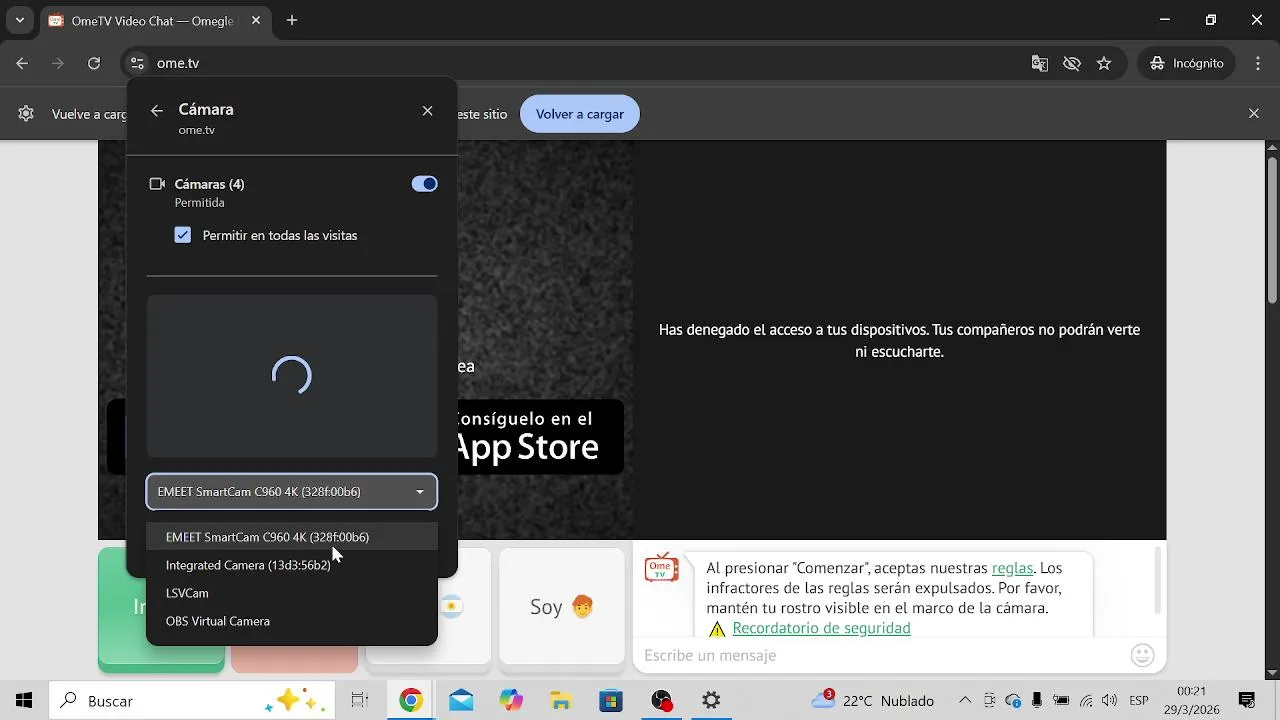Dismiss the reload infobar
Image resolution: width=1280 pixels, height=720 pixels.
coord(1254,114)
